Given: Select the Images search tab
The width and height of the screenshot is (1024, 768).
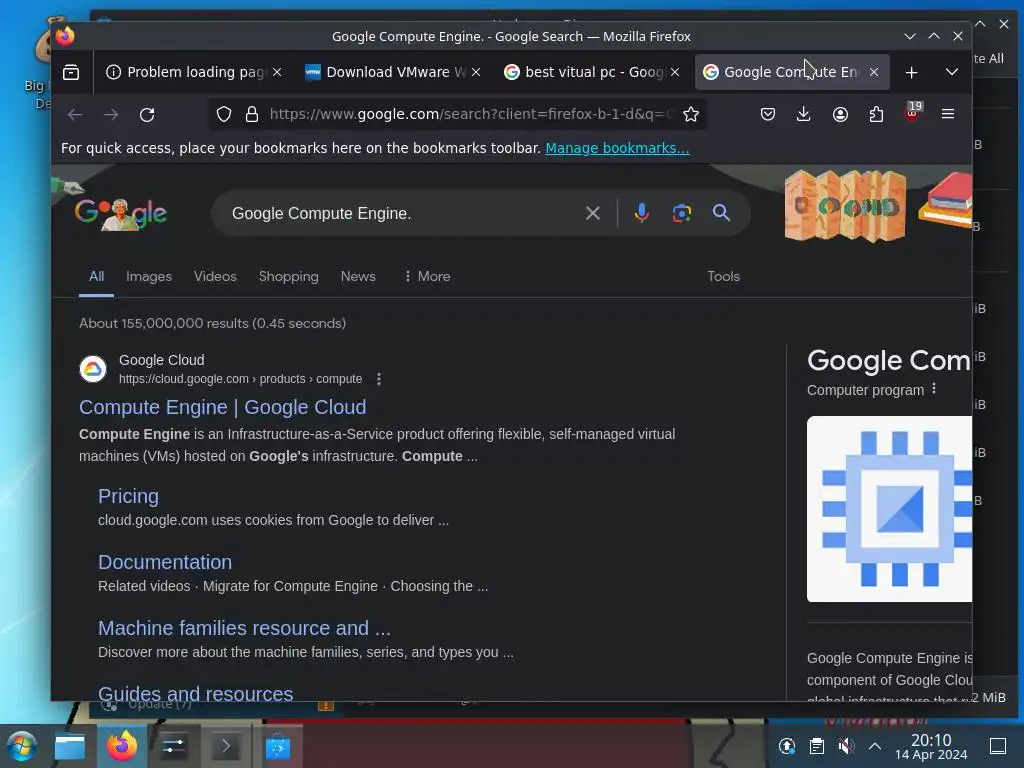Looking at the screenshot, I should (149, 276).
